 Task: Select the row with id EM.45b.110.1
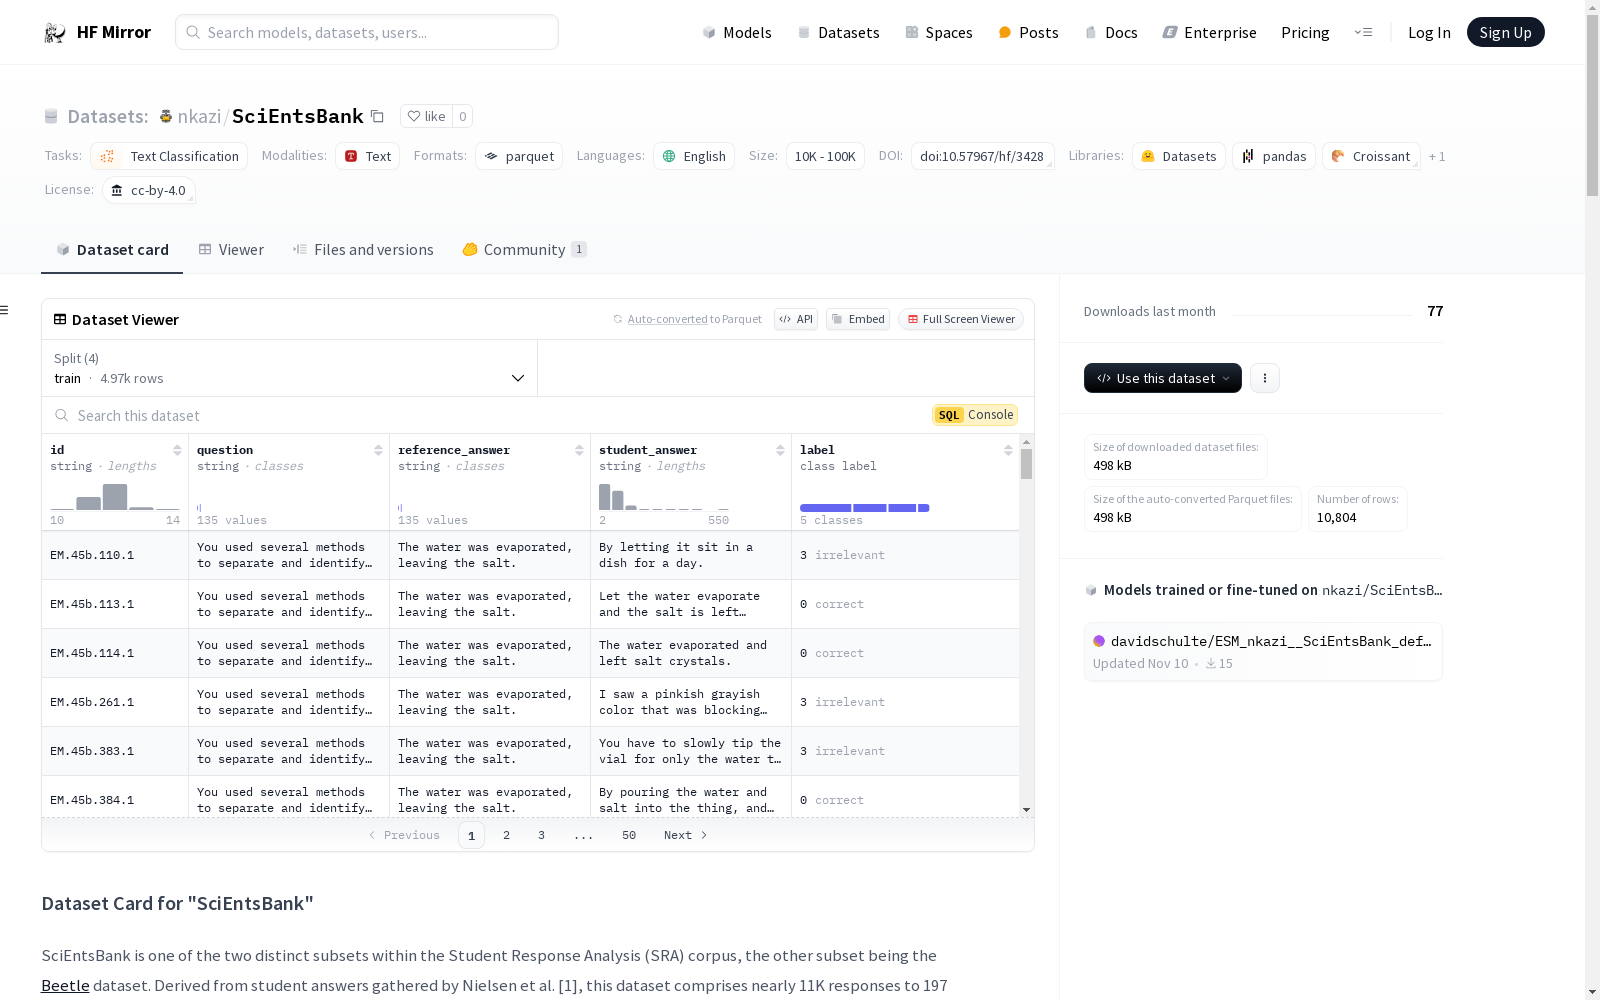[530, 555]
